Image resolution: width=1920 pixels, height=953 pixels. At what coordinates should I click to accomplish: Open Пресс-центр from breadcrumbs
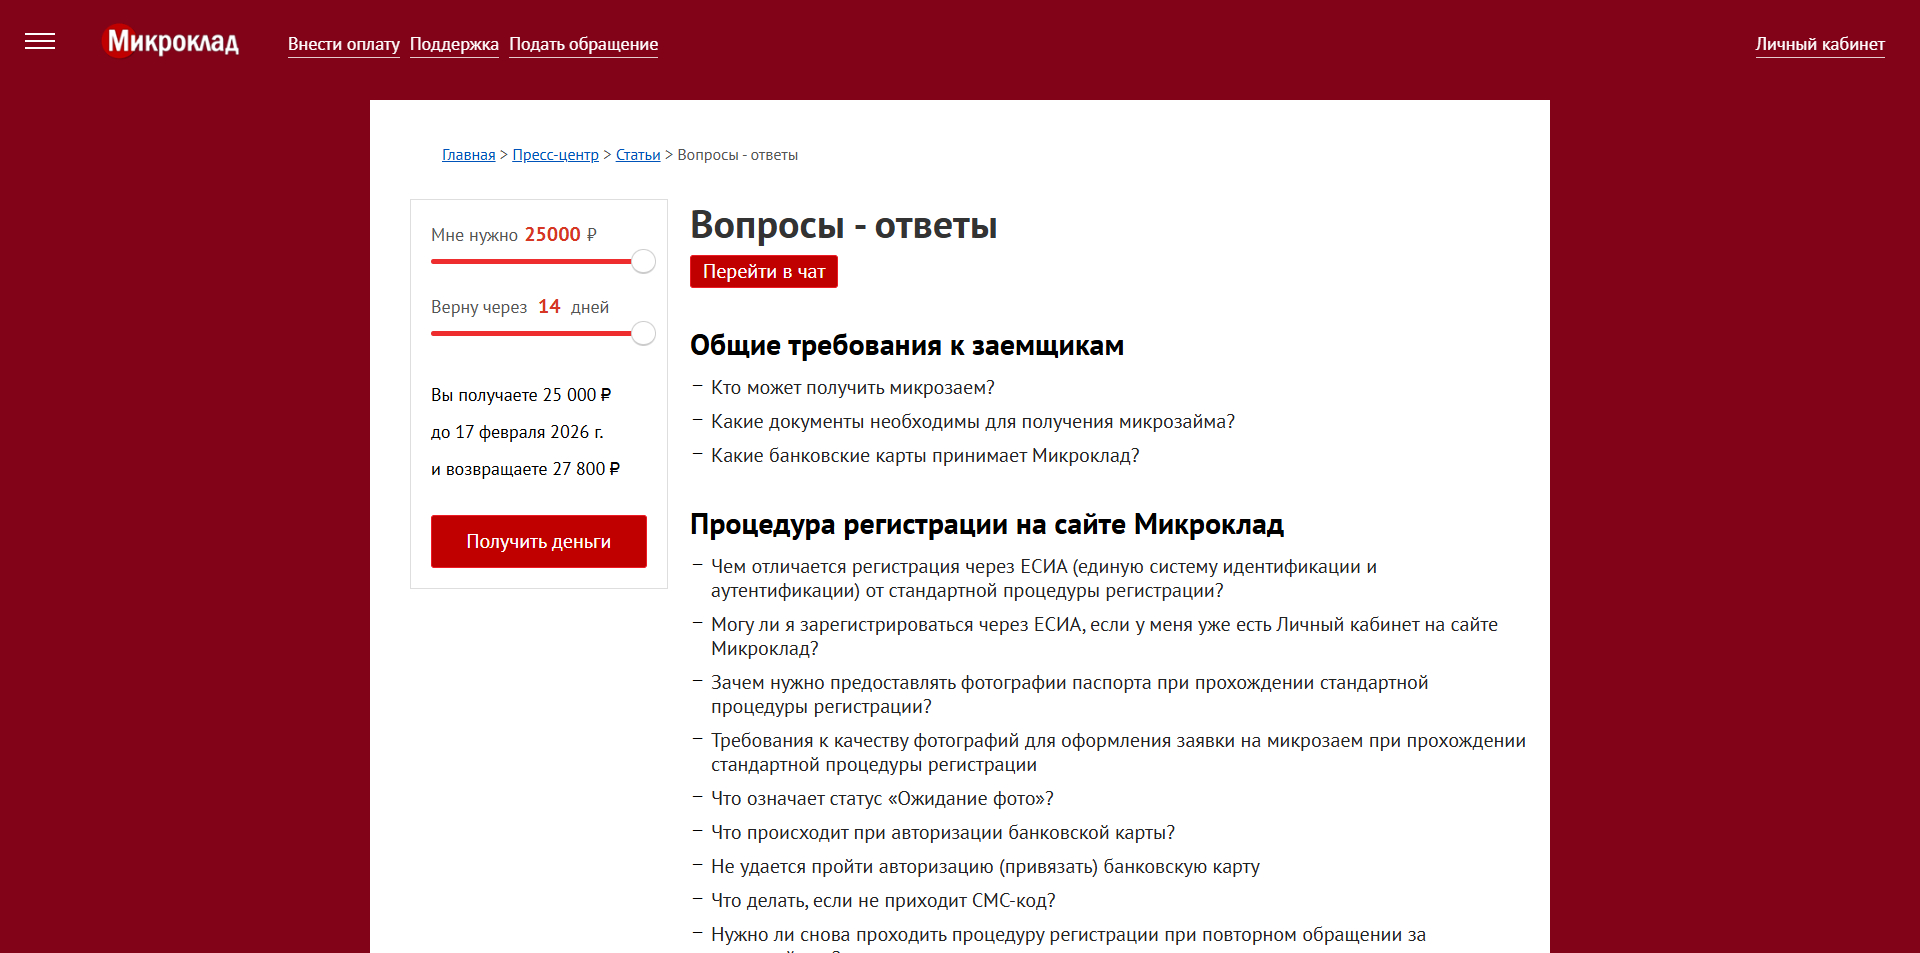coord(554,154)
